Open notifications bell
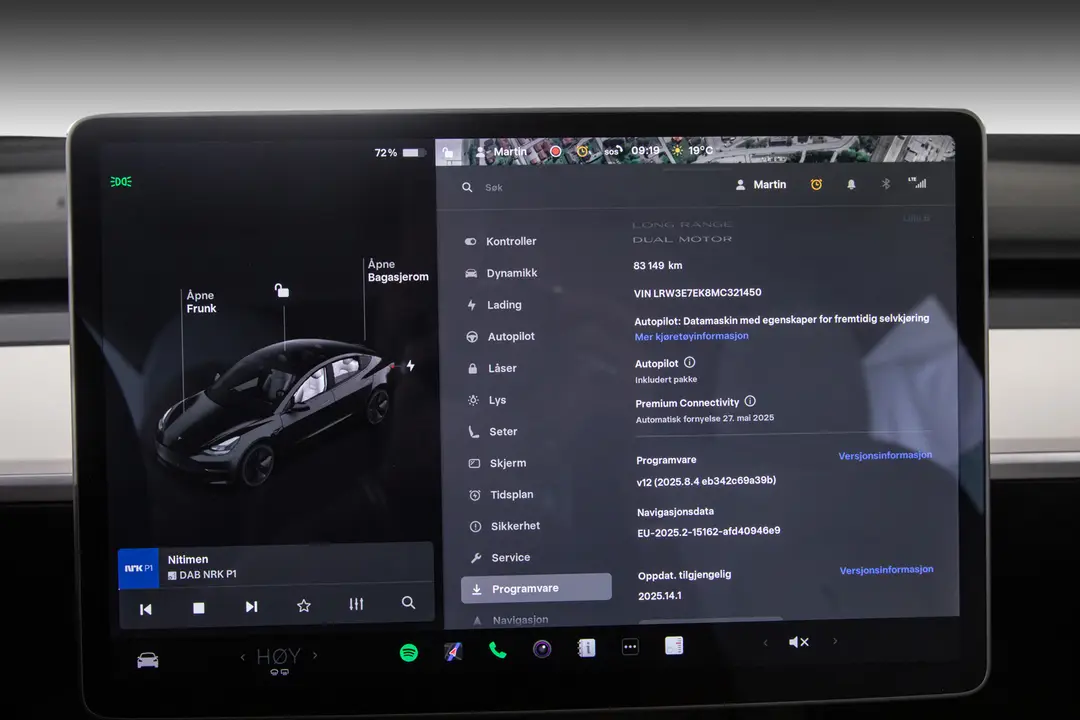Image resolution: width=1080 pixels, height=720 pixels. click(851, 184)
